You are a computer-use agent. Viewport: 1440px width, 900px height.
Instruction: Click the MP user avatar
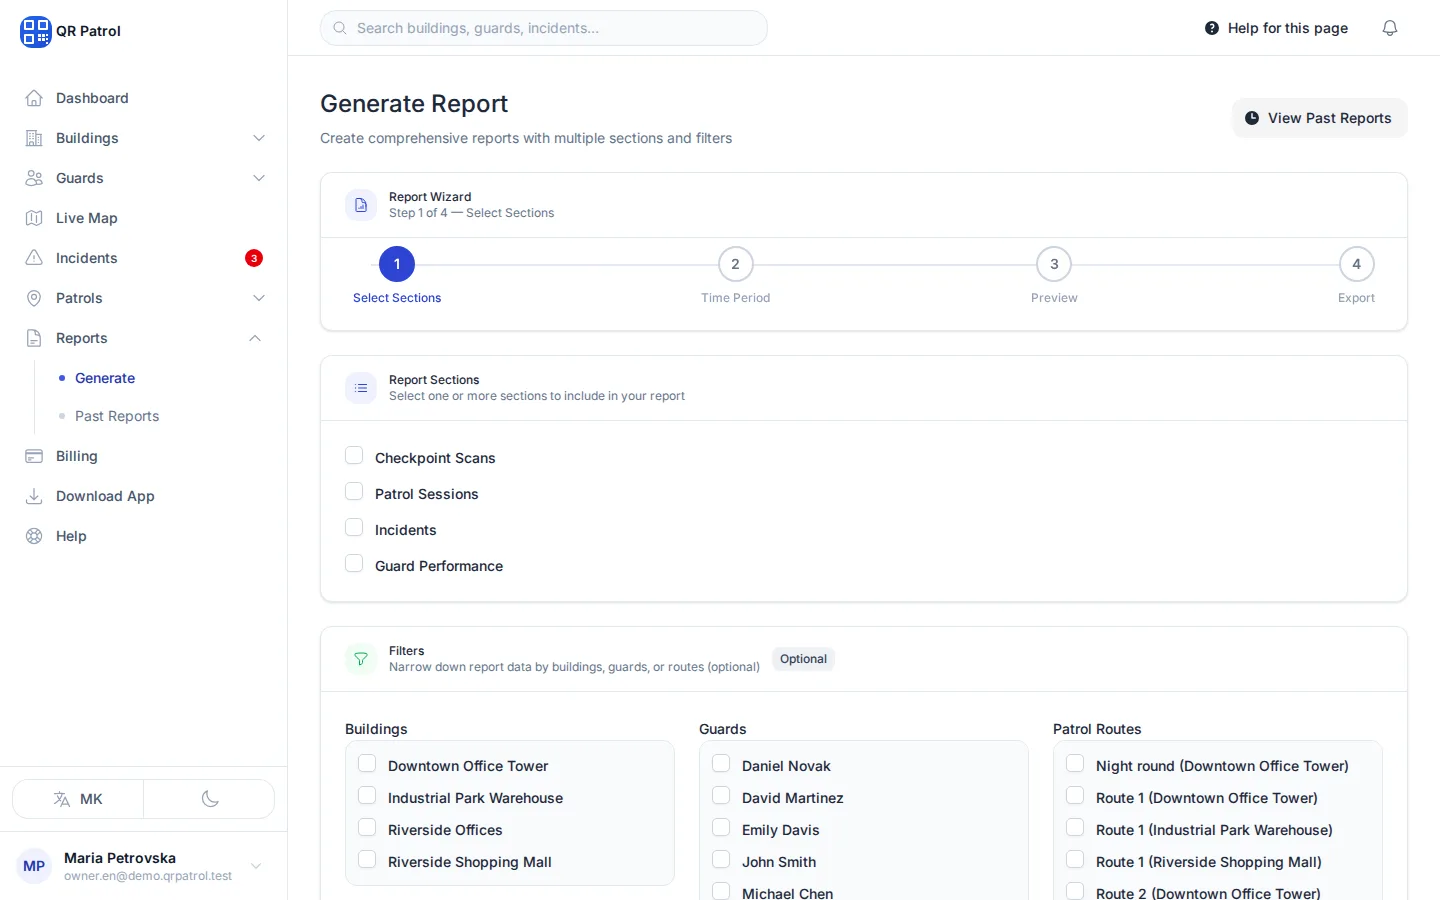tap(34, 866)
